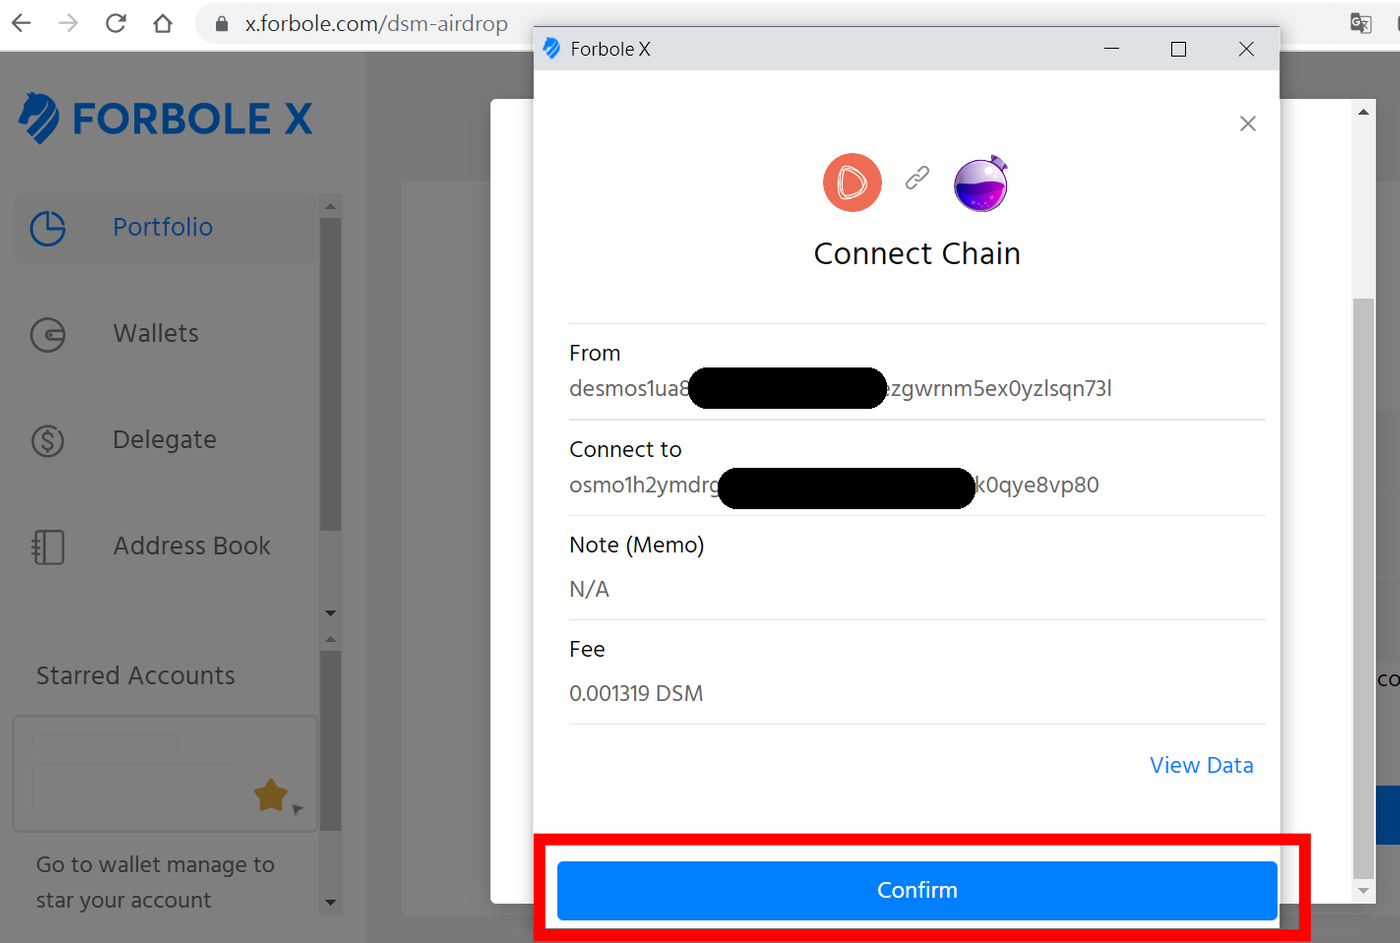Click starred accounts scroll down arrow
This screenshot has height=943, width=1400.
(x=330, y=902)
